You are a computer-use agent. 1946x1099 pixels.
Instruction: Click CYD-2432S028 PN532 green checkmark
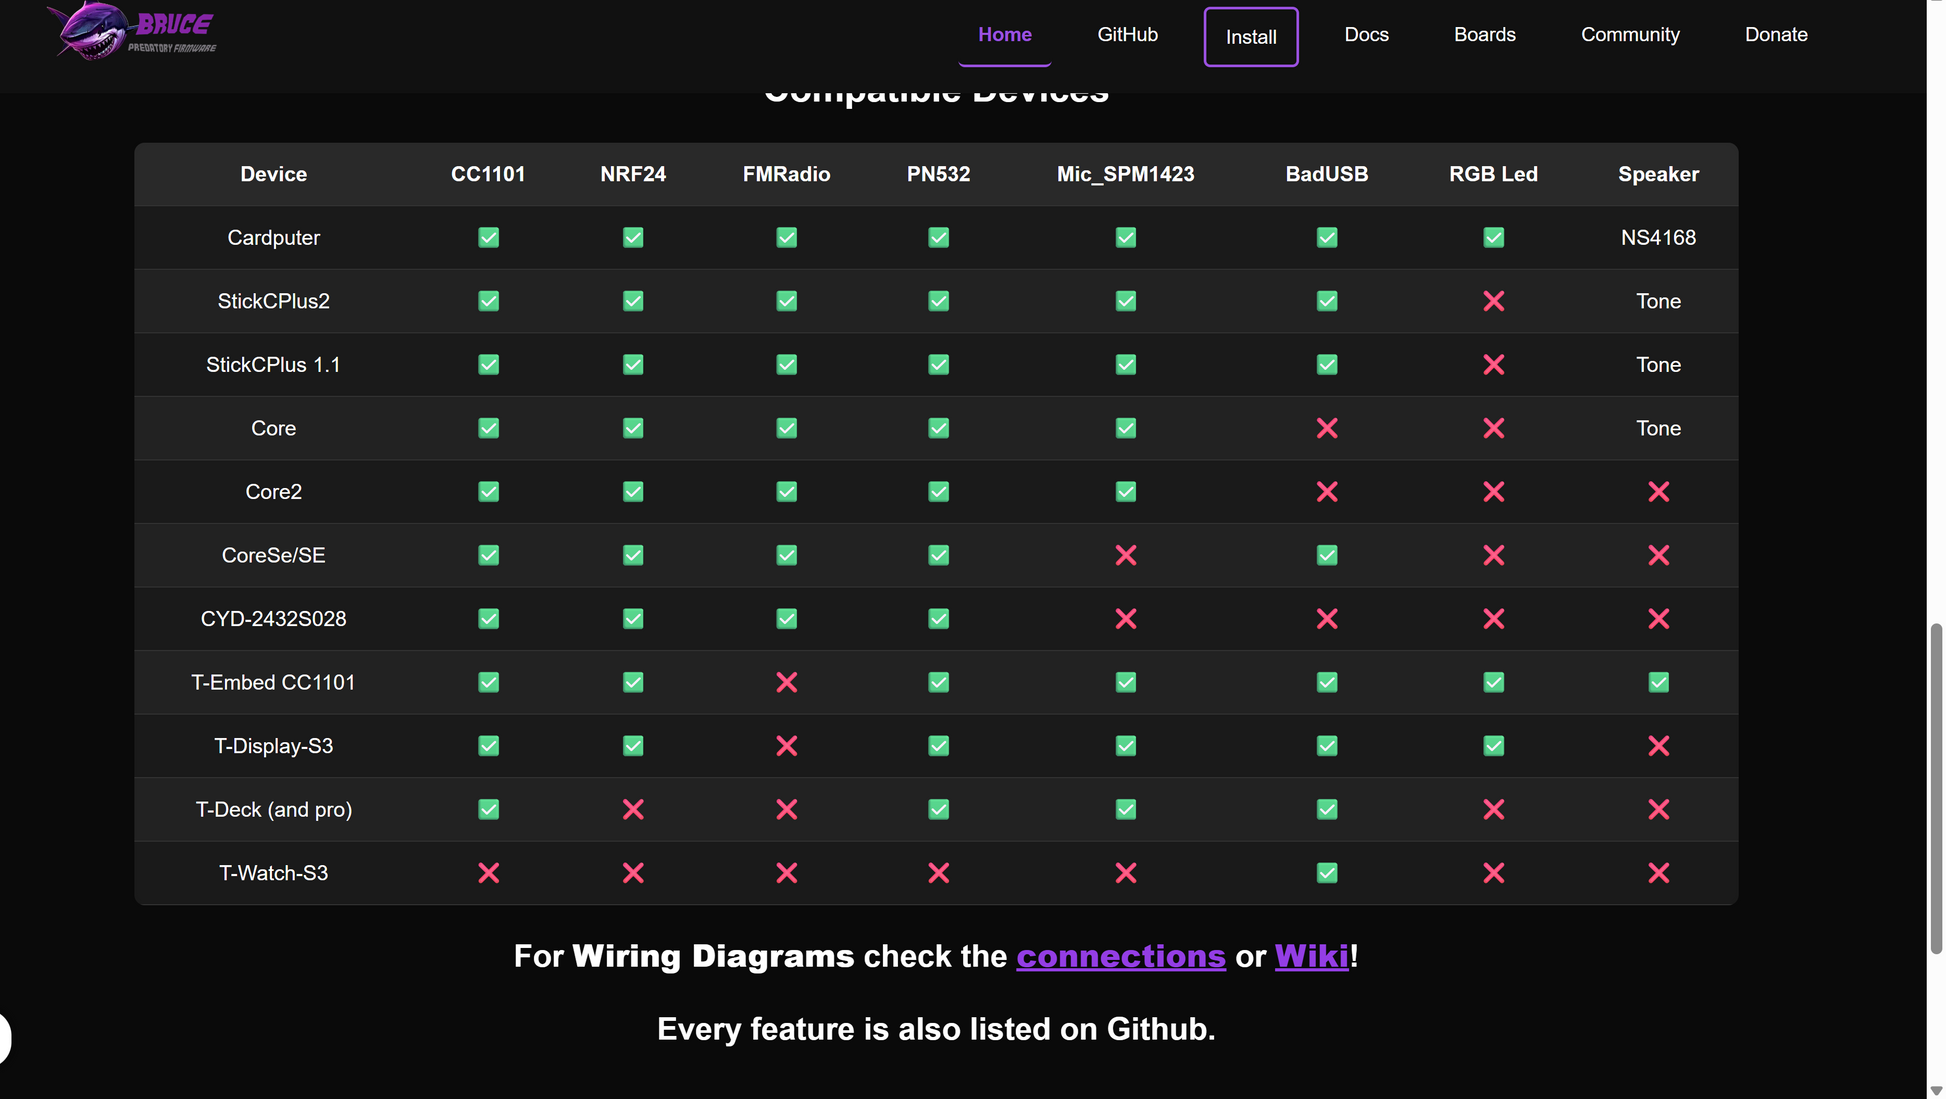(x=938, y=619)
